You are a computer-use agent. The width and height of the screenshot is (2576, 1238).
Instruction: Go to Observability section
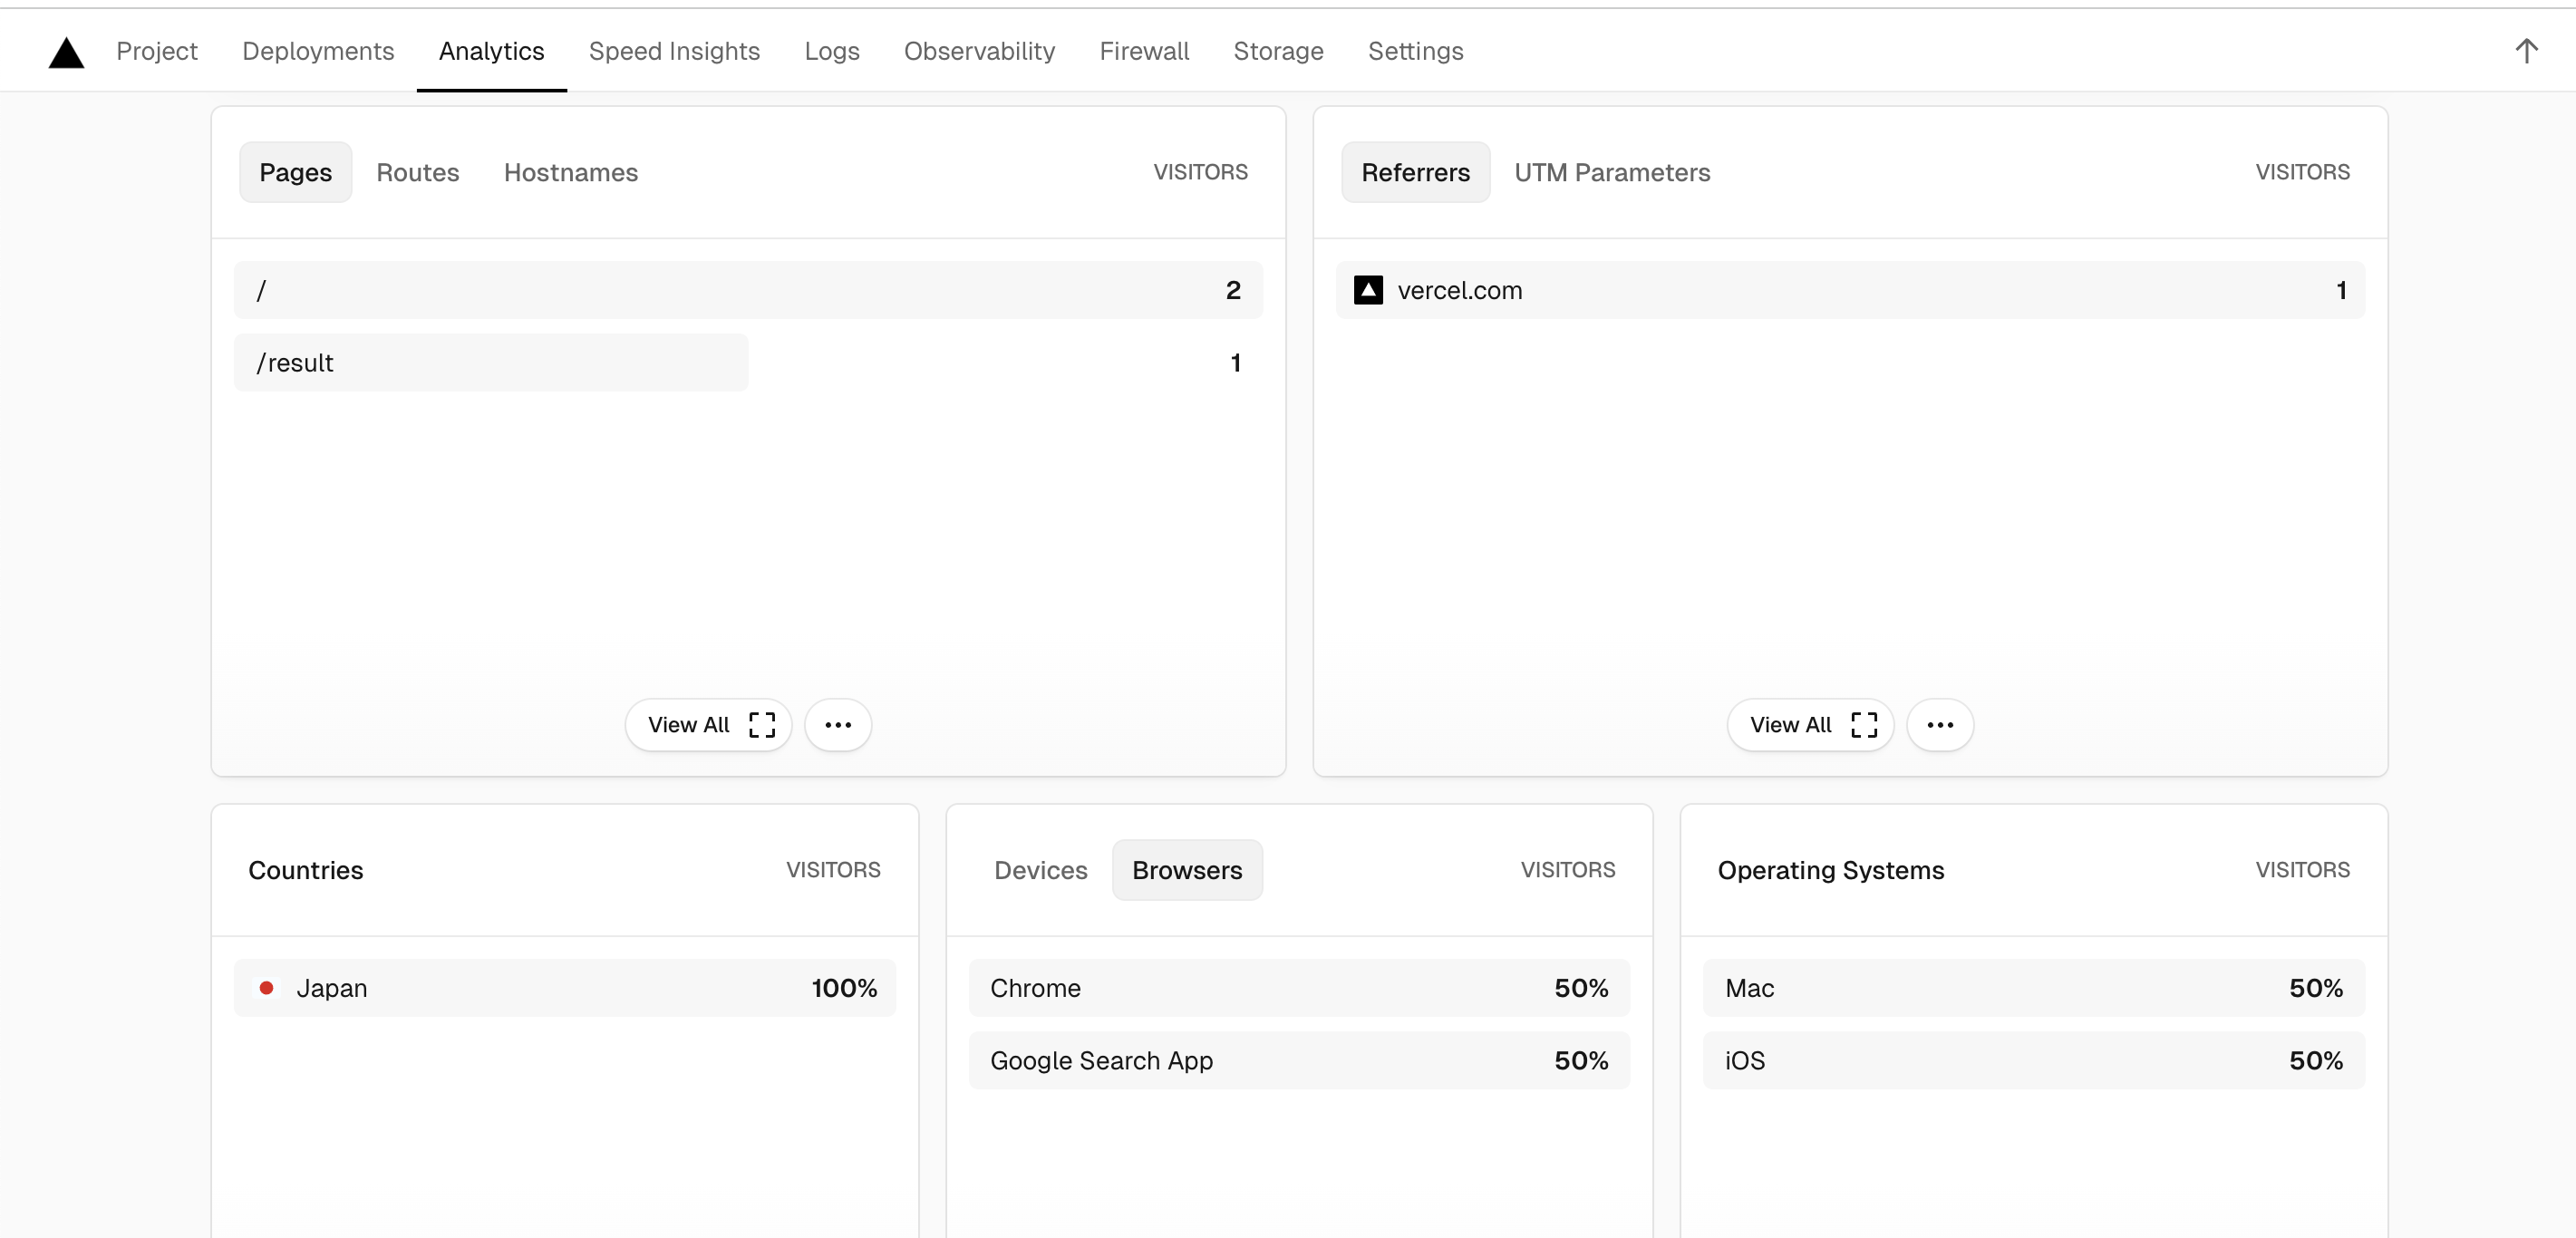[979, 51]
